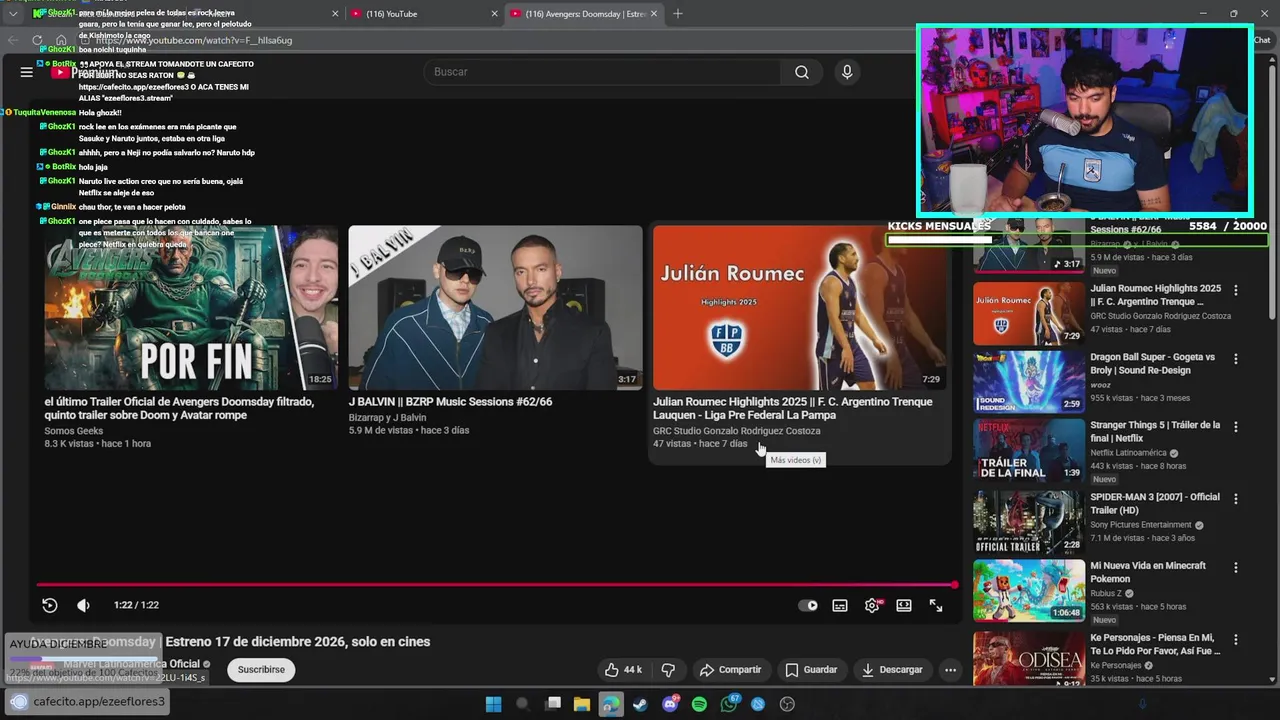Click the browser address bar URL

(x=194, y=40)
